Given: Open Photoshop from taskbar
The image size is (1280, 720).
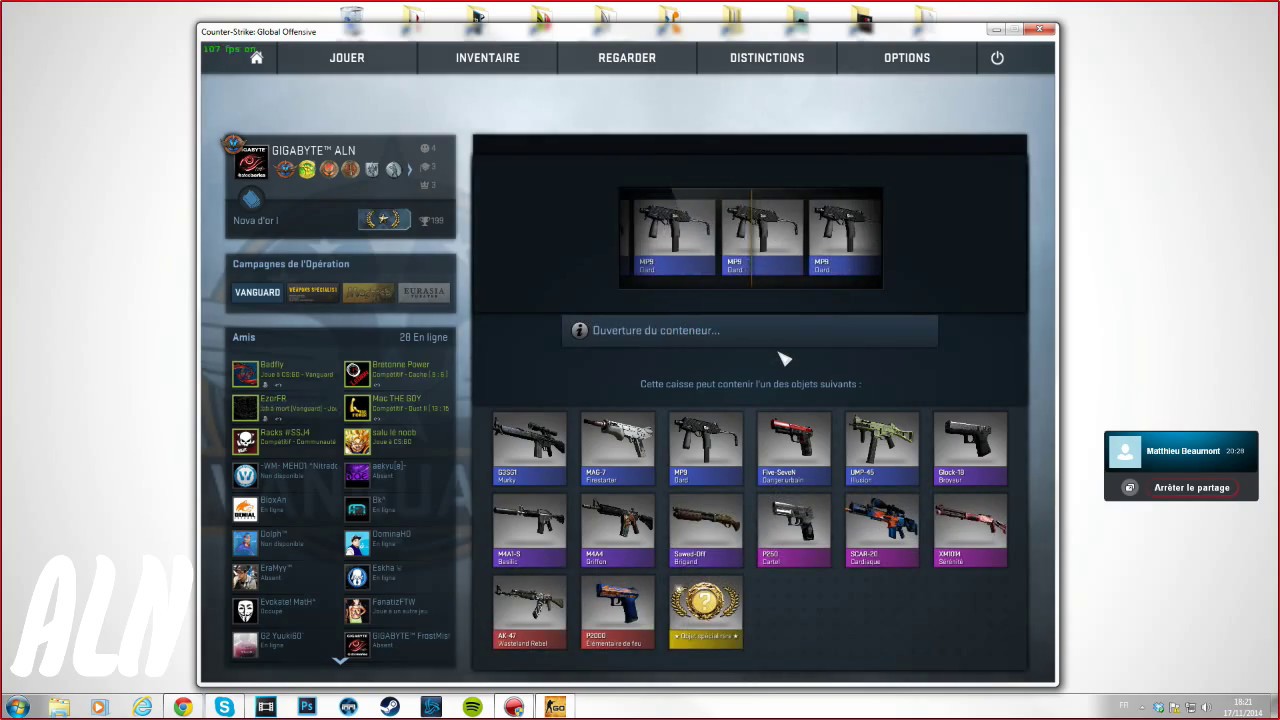Looking at the screenshot, I should [x=307, y=707].
